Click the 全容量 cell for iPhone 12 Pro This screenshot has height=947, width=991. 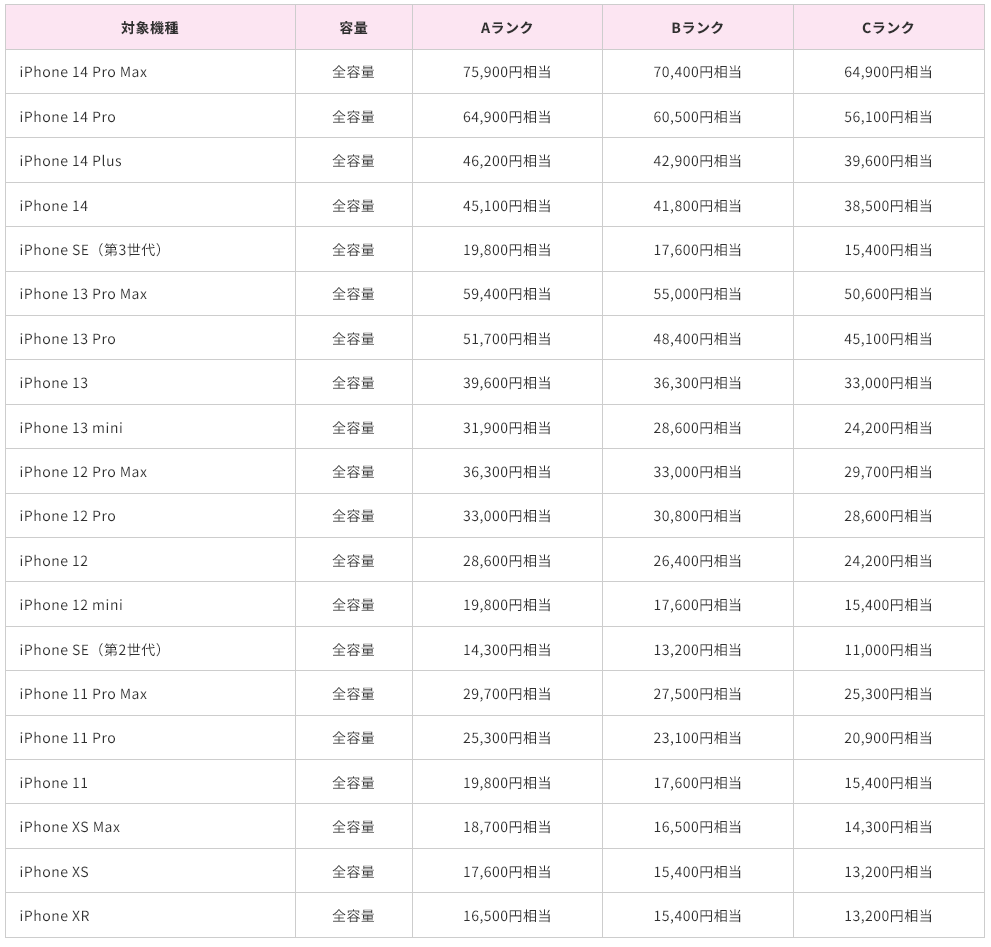[x=353, y=516]
